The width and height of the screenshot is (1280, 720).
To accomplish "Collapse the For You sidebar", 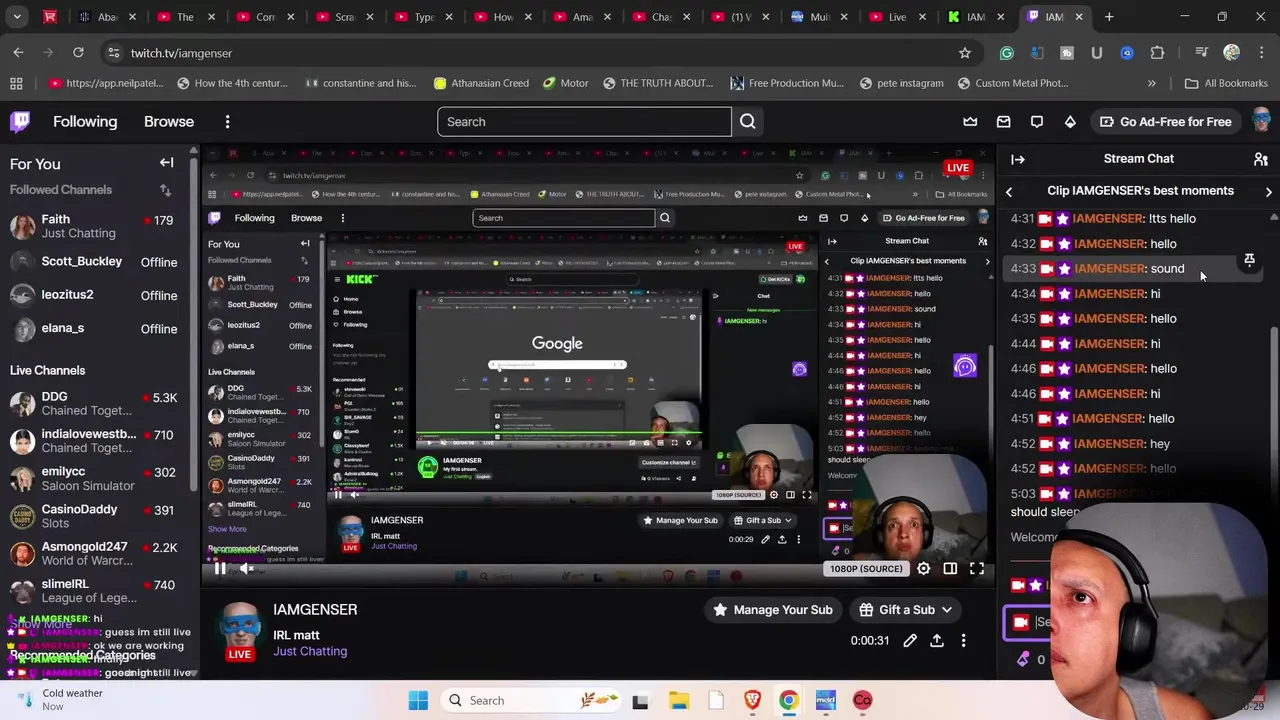I will coord(167,163).
